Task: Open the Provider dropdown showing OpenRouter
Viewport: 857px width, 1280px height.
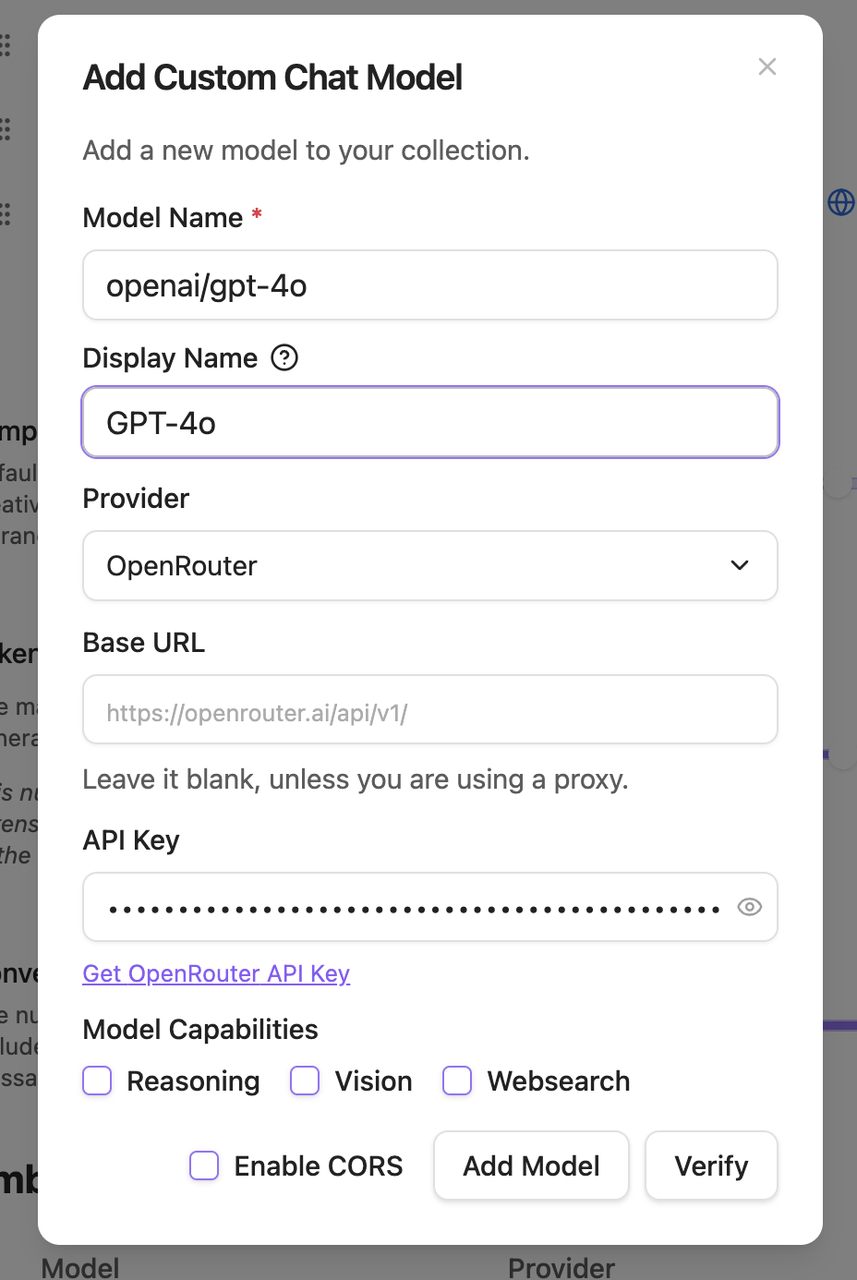Action: (430, 566)
